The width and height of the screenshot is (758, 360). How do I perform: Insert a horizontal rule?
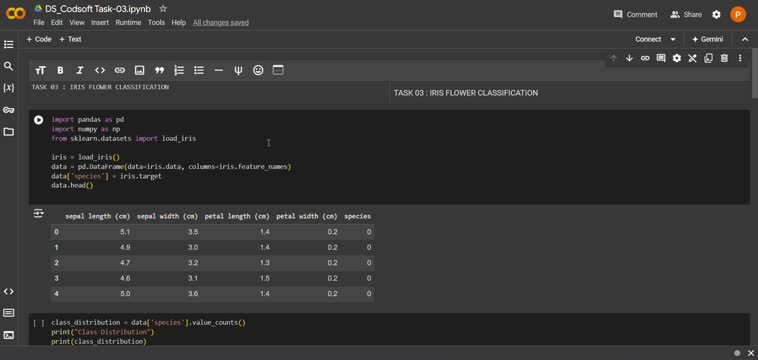click(219, 71)
